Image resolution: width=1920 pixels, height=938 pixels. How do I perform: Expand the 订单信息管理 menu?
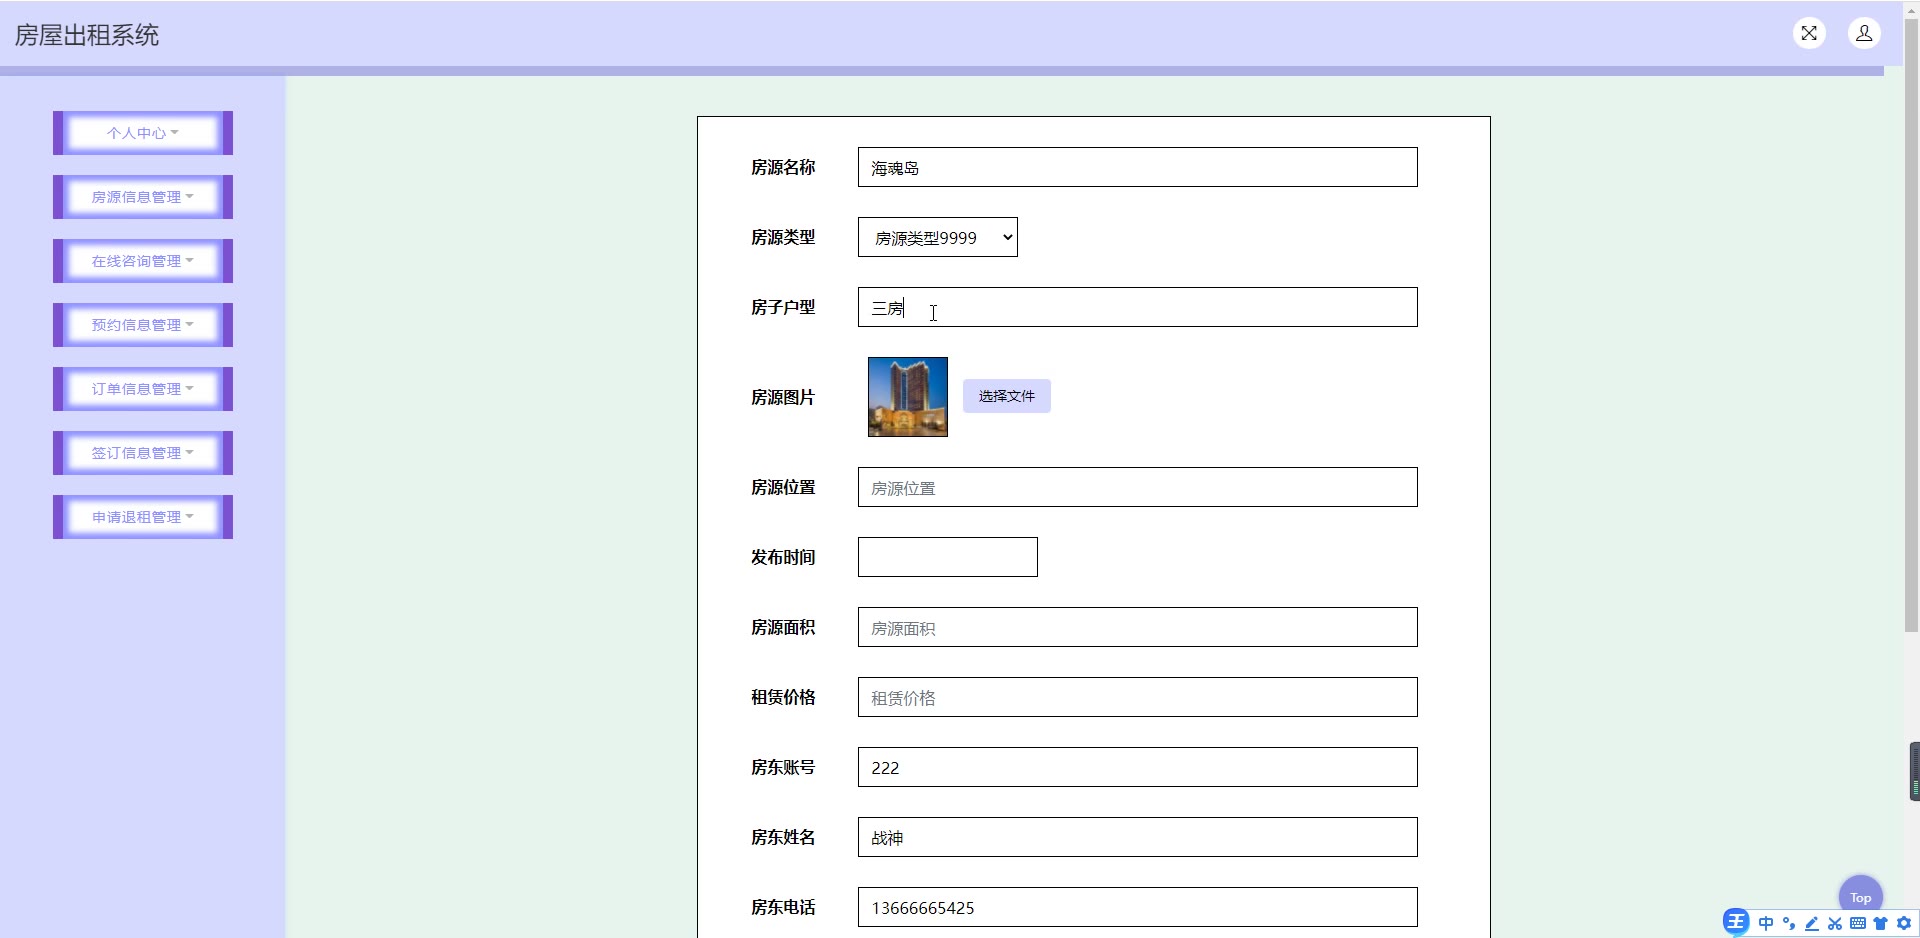point(143,389)
